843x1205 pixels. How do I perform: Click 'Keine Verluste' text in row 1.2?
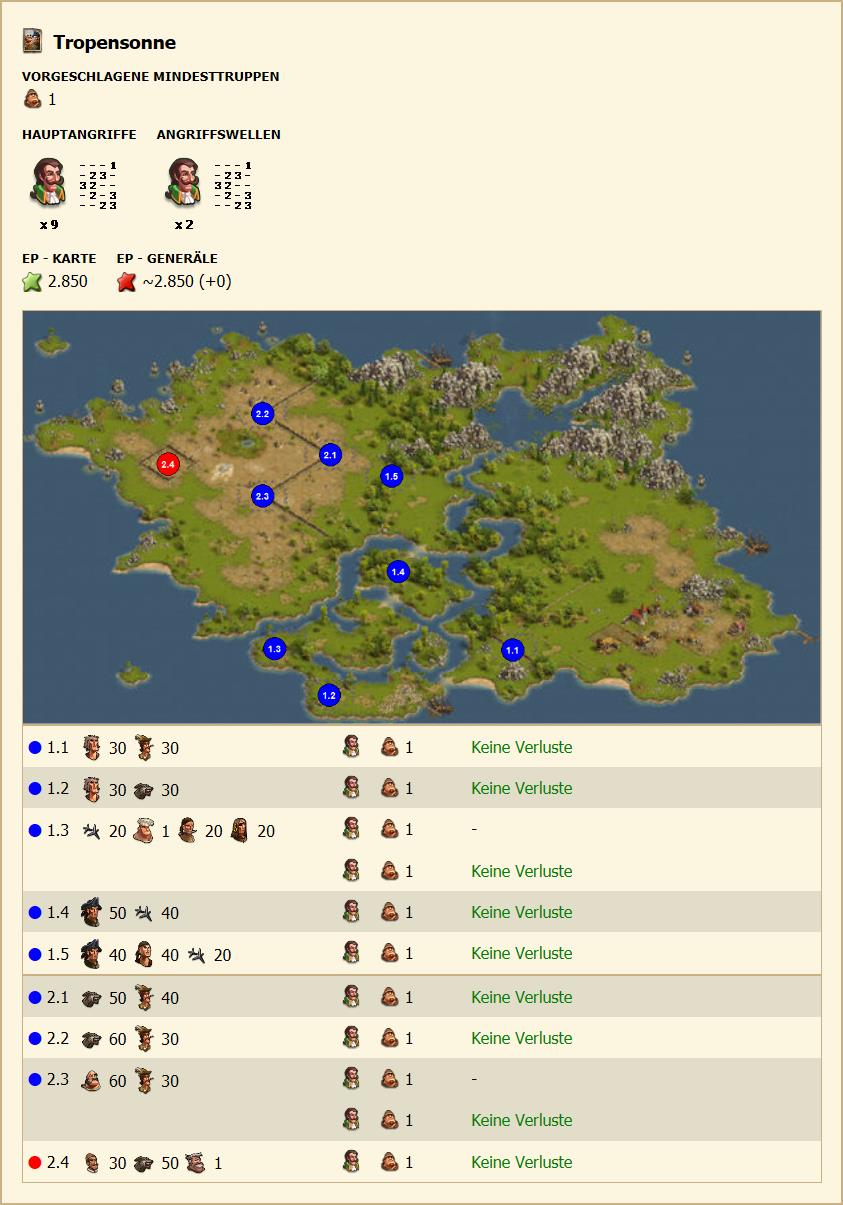pyautogui.click(x=521, y=788)
